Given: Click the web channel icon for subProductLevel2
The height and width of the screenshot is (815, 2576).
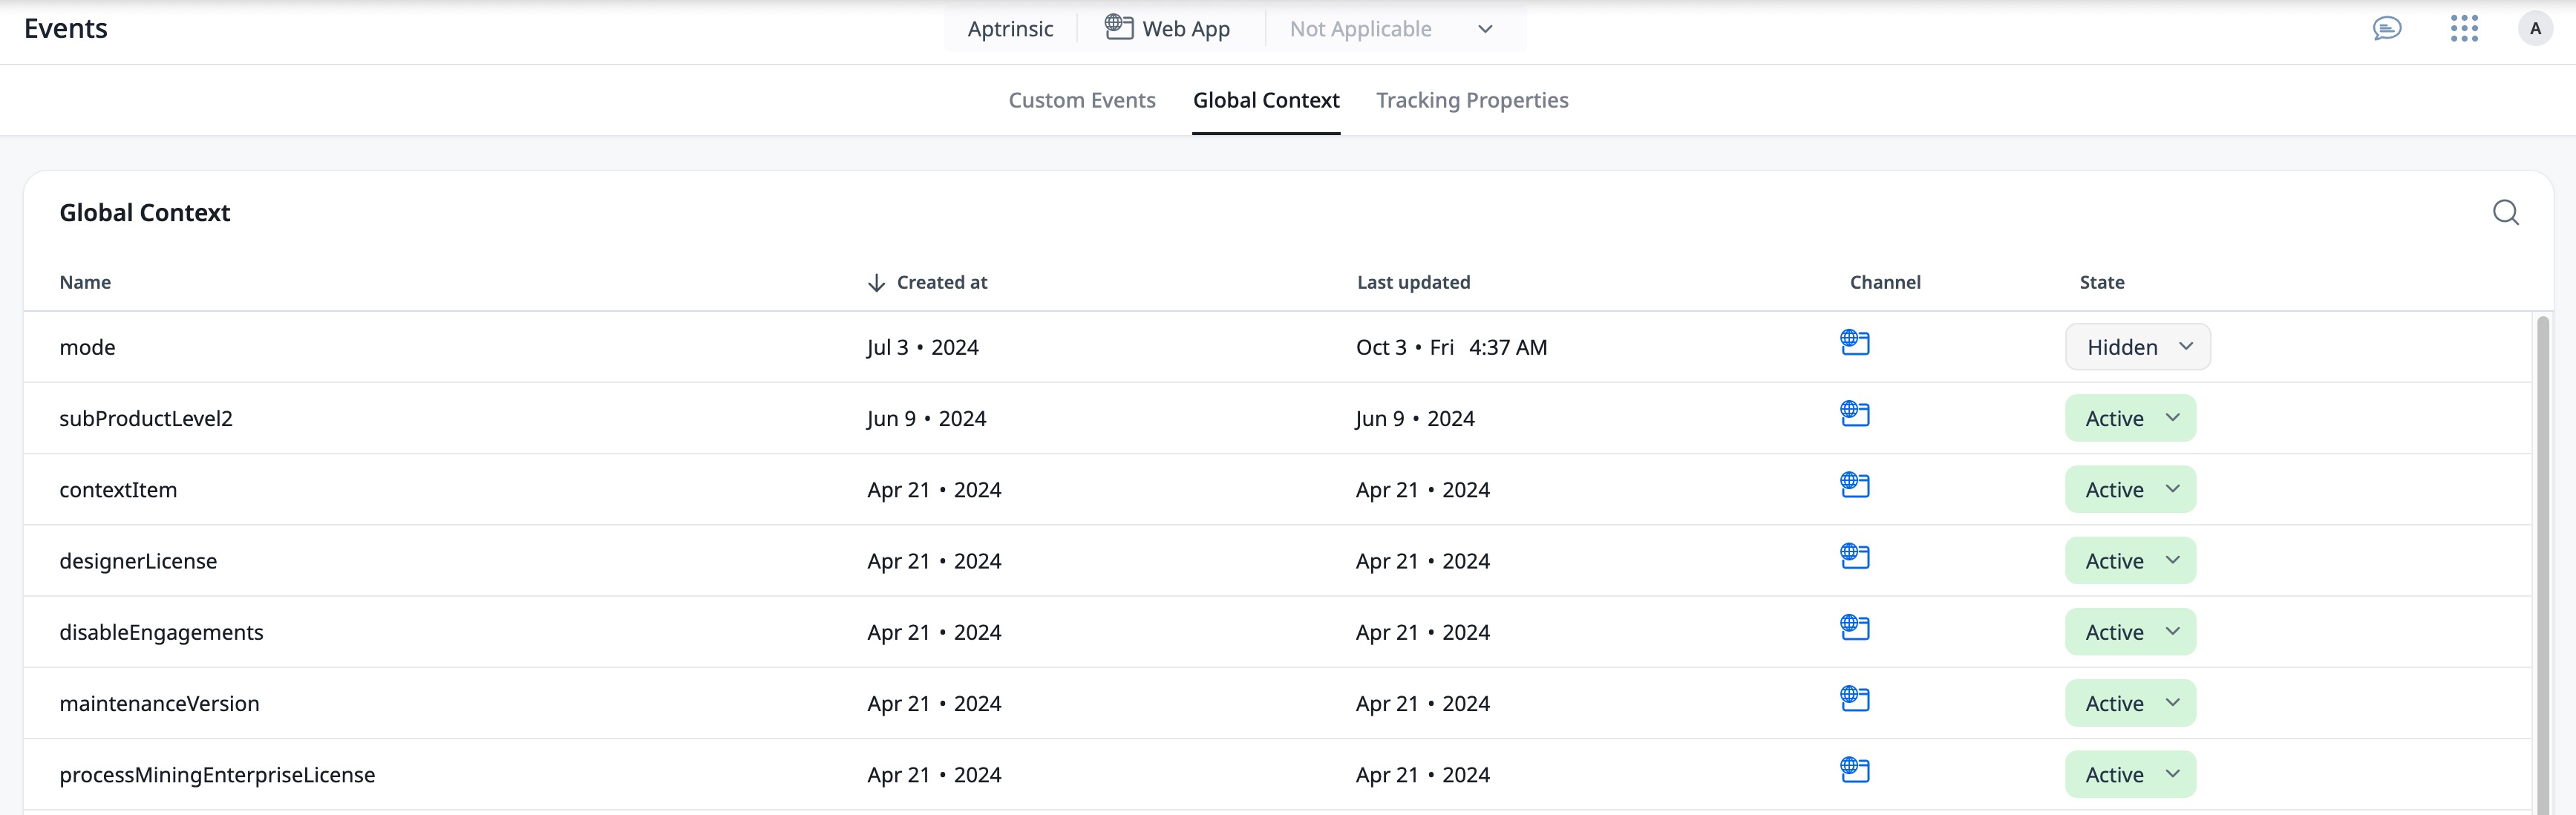Looking at the screenshot, I should tap(1855, 414).
